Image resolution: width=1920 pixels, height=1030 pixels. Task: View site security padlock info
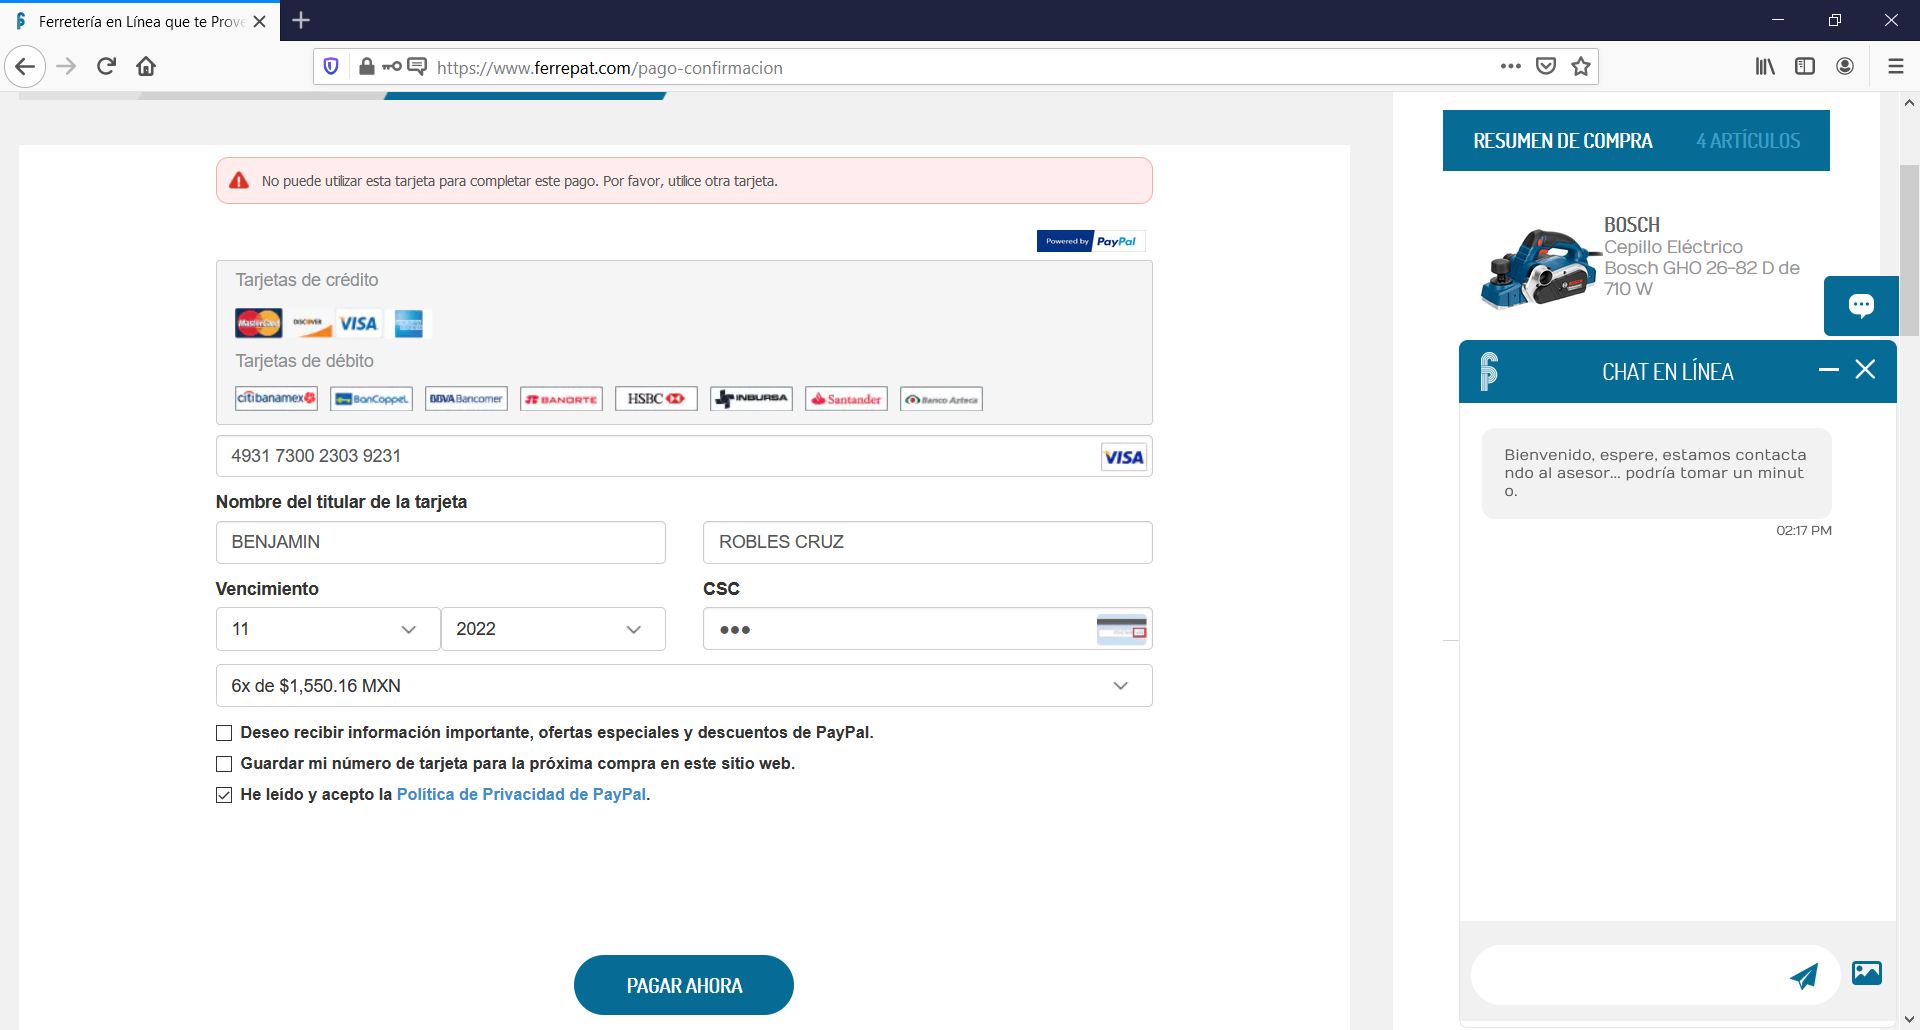[x=366, y=67]
